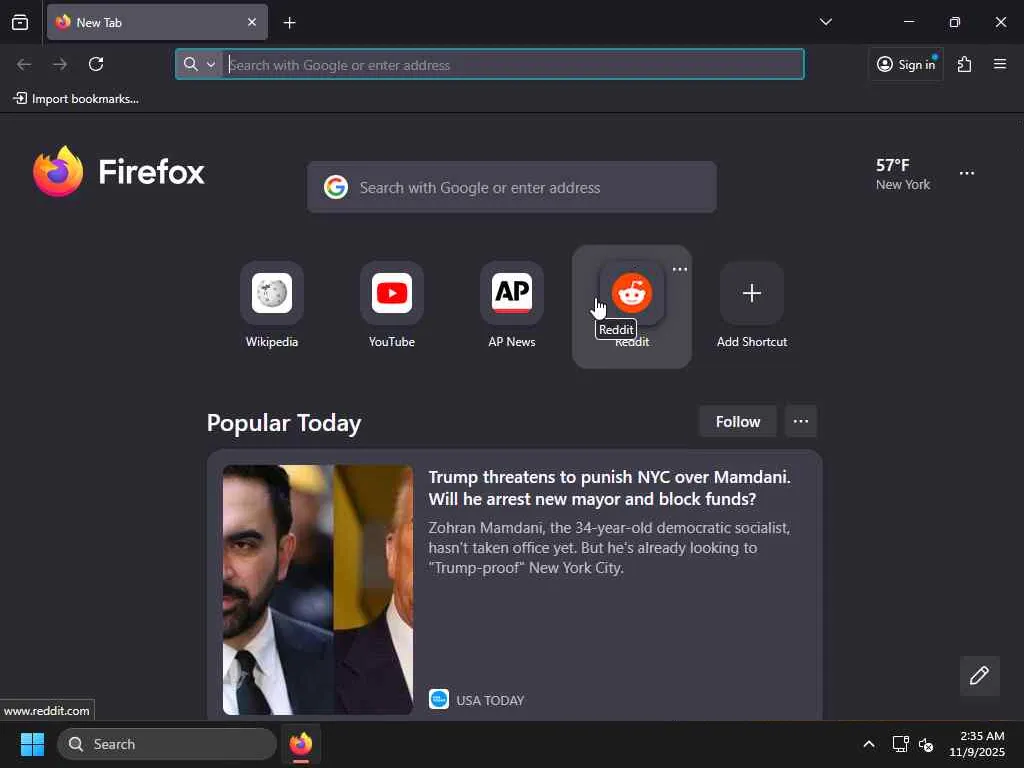Screen dimensions: 1024x768
Task: Open weather widget options menu
Action: (967, 173)
